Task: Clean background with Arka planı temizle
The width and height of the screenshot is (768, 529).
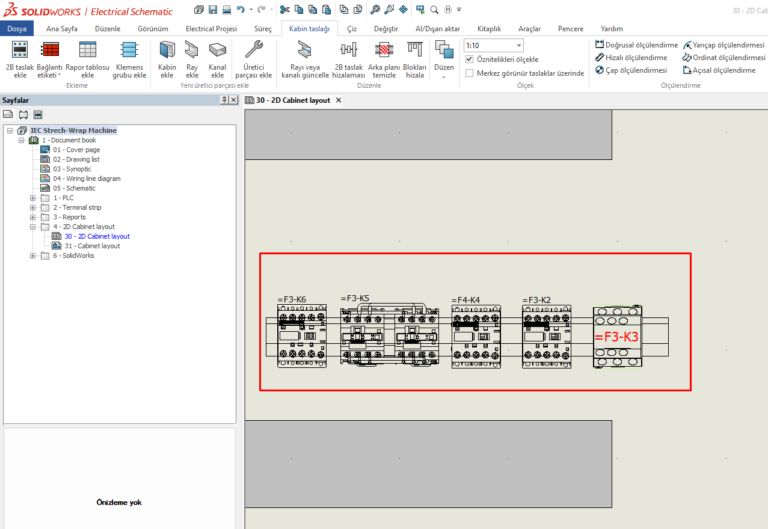Action: [x=383, y=50]
